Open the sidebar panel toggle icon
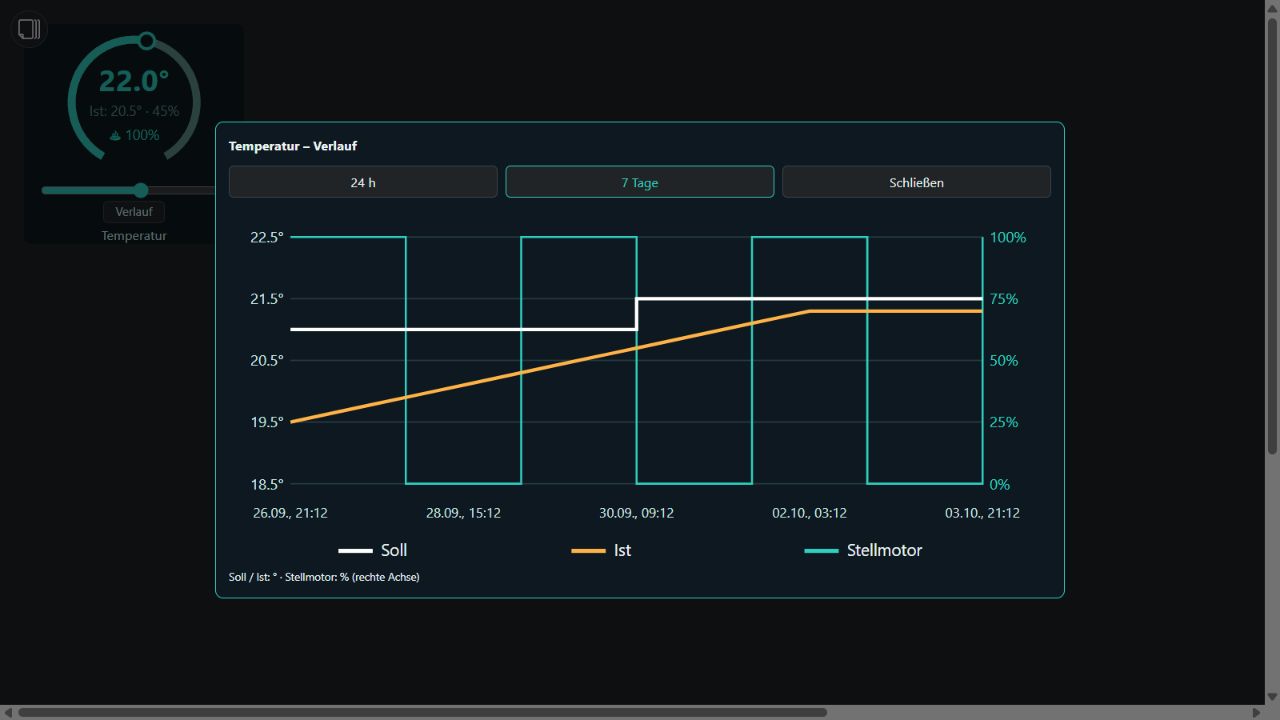Image resolution: width=1280 pixels, height=720 pixels. (x=29, y=29)
